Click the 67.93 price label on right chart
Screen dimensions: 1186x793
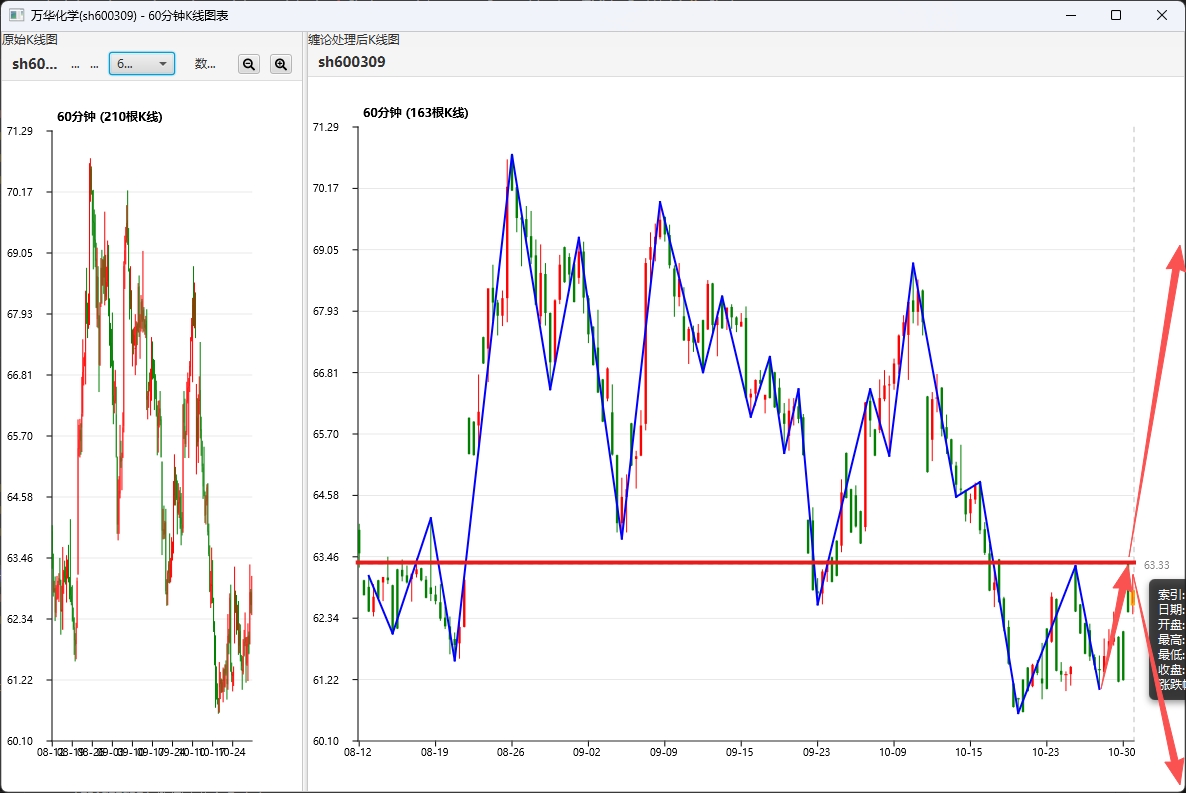326,311
